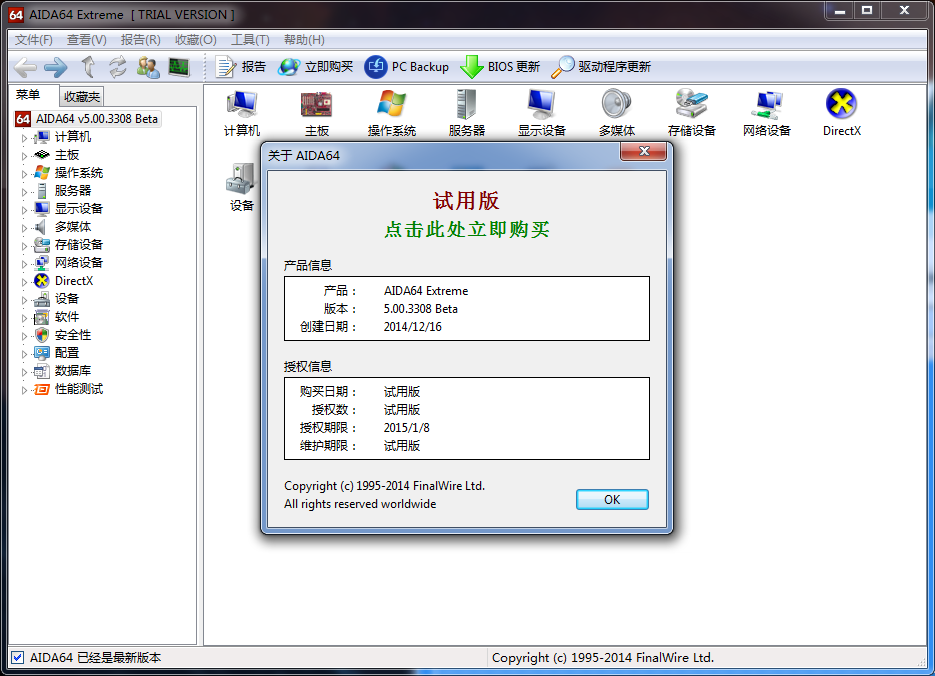Open the DirectX icon in main pane

[841, 113]
